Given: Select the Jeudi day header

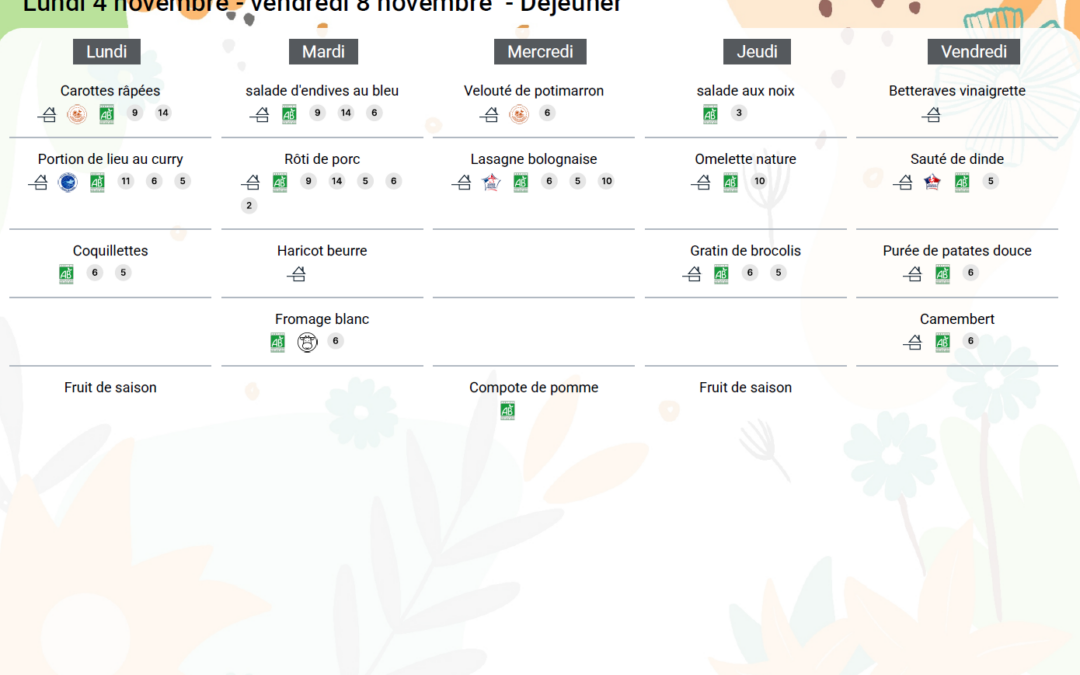Looking at the screenshot, I should (757, 52).
